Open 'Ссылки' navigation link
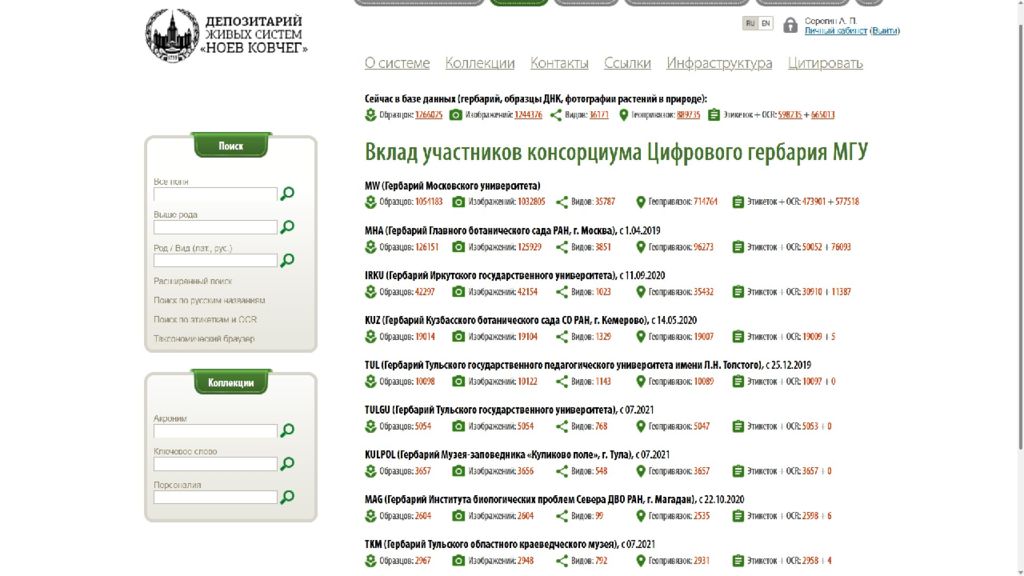 (627, 63)
